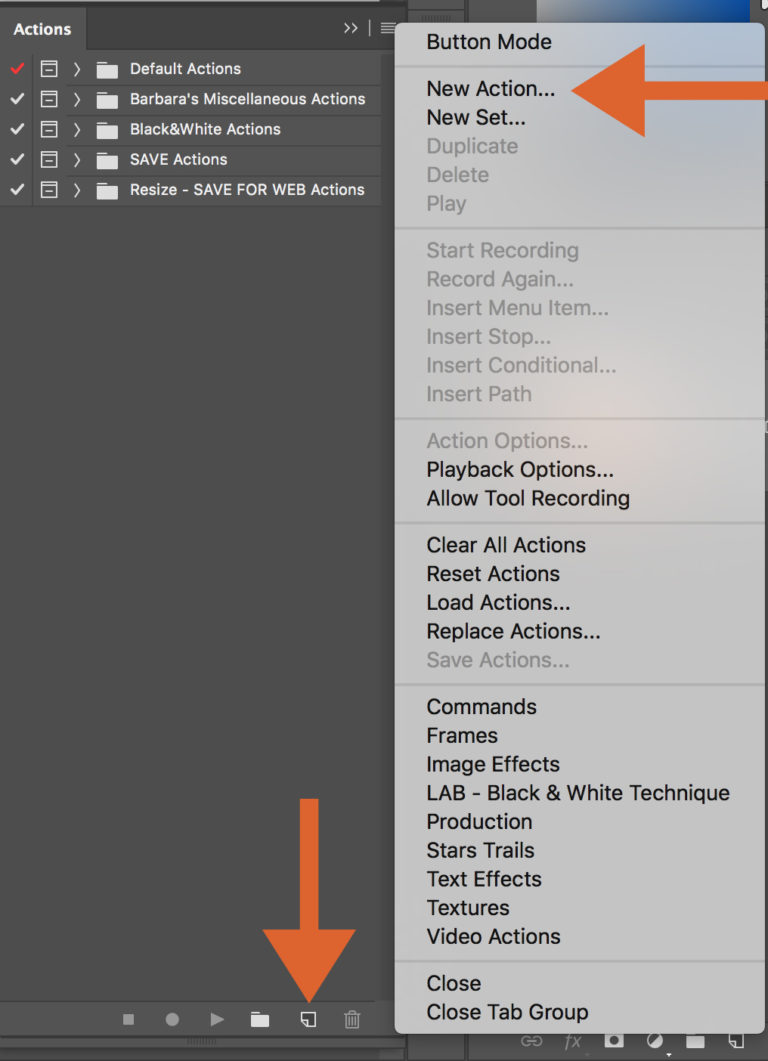This screenshot has height=1061, width=768.
Task: Click the Create New Action icon
Action: click(307, 1019)
